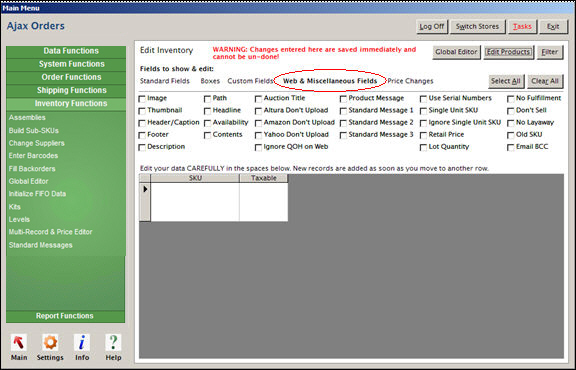The height and width of the screenshot is (370, 576).
Task: Tick the Don't Sell checkbox
Action: 511,111
